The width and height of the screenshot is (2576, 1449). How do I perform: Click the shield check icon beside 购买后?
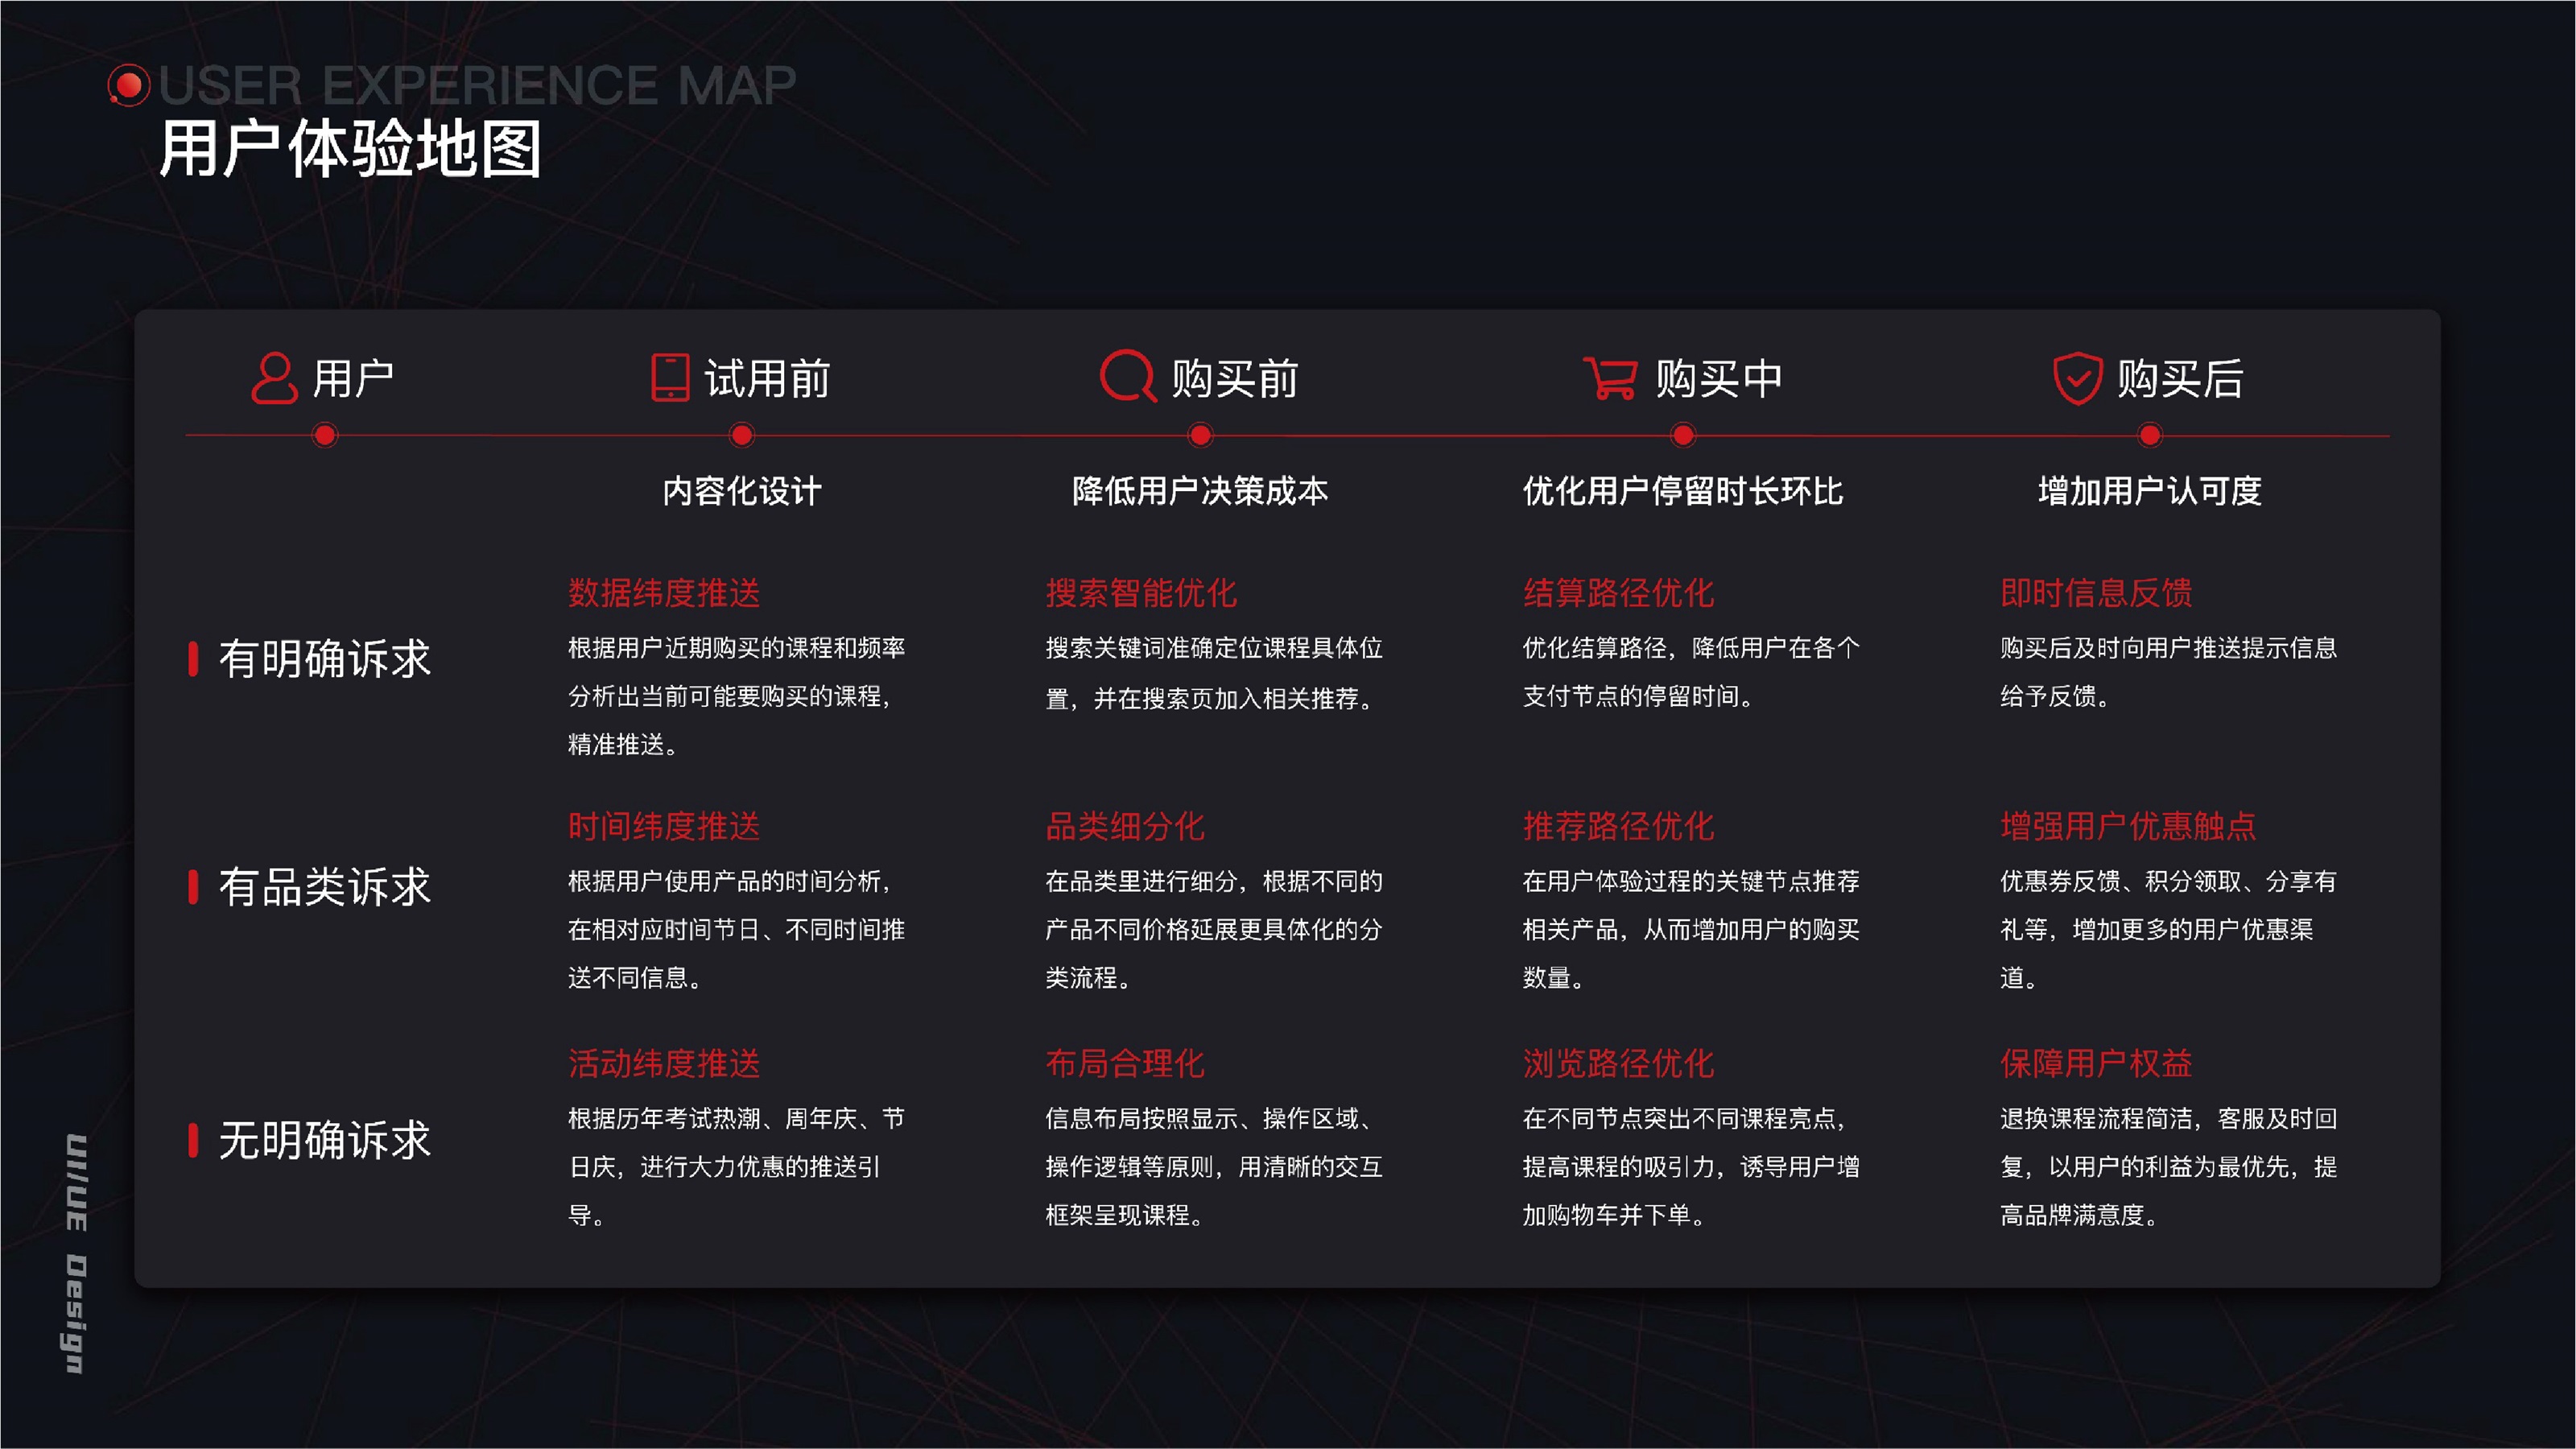pos(2077,379)
